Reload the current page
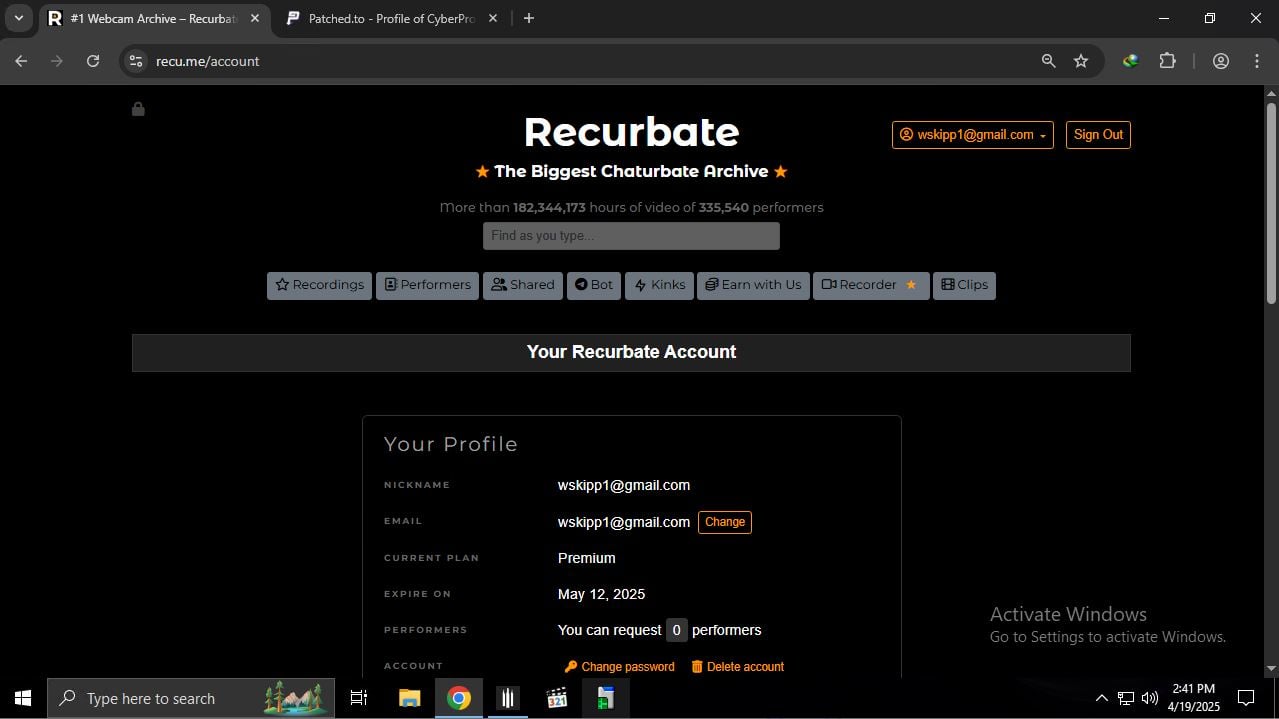 [93, 61]
